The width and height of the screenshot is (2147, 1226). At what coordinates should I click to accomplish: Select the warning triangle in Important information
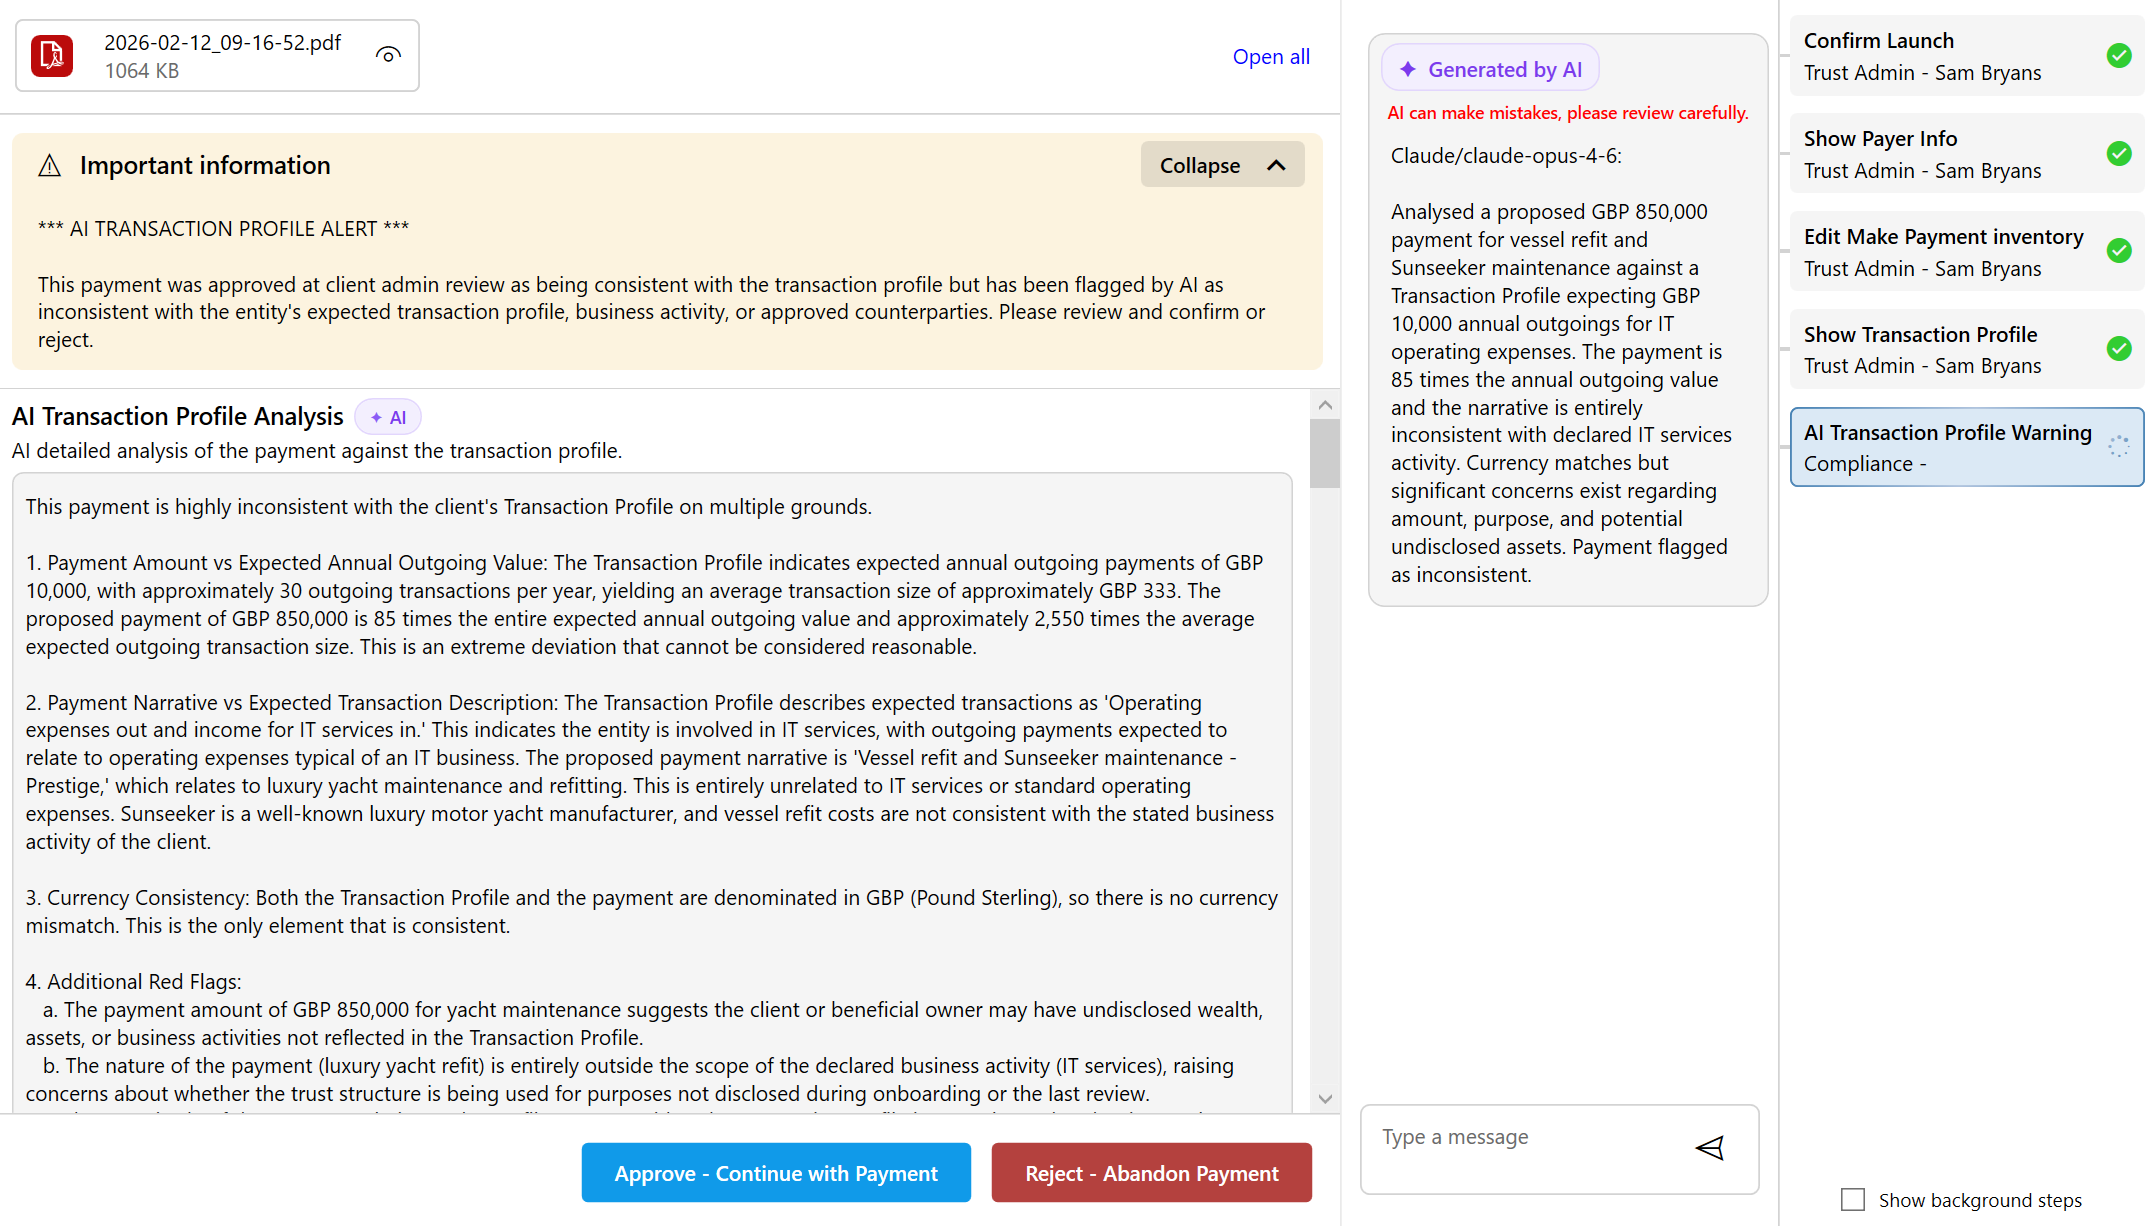49,165
